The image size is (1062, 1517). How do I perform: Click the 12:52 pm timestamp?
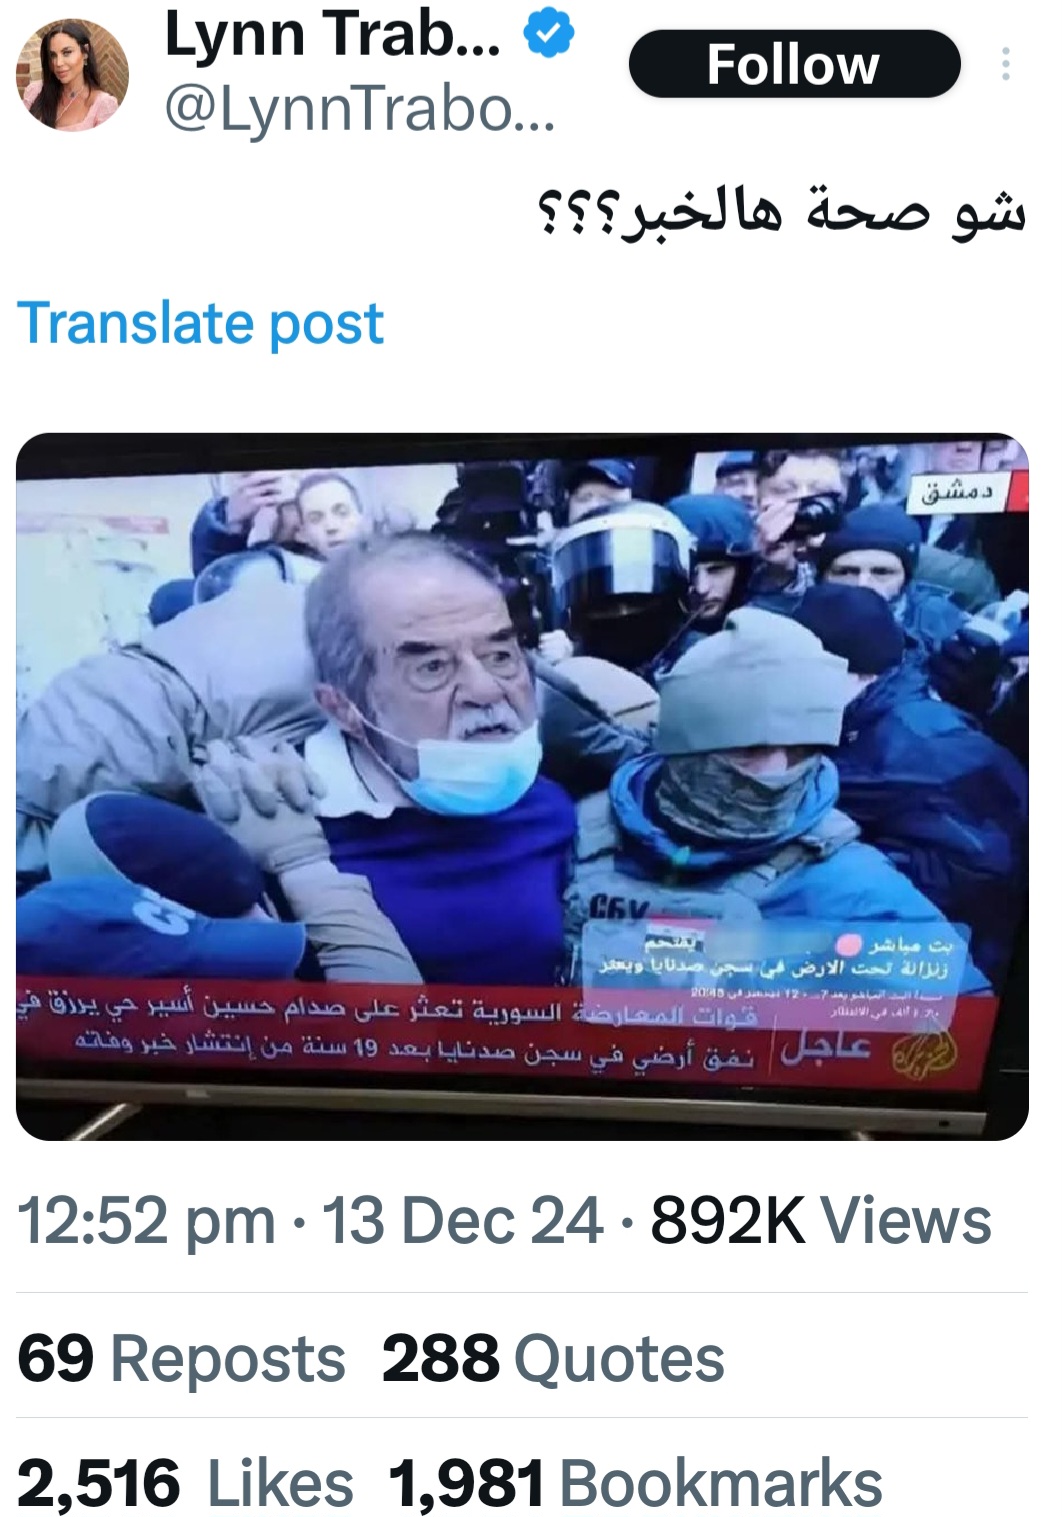[x=146, y=1221]
